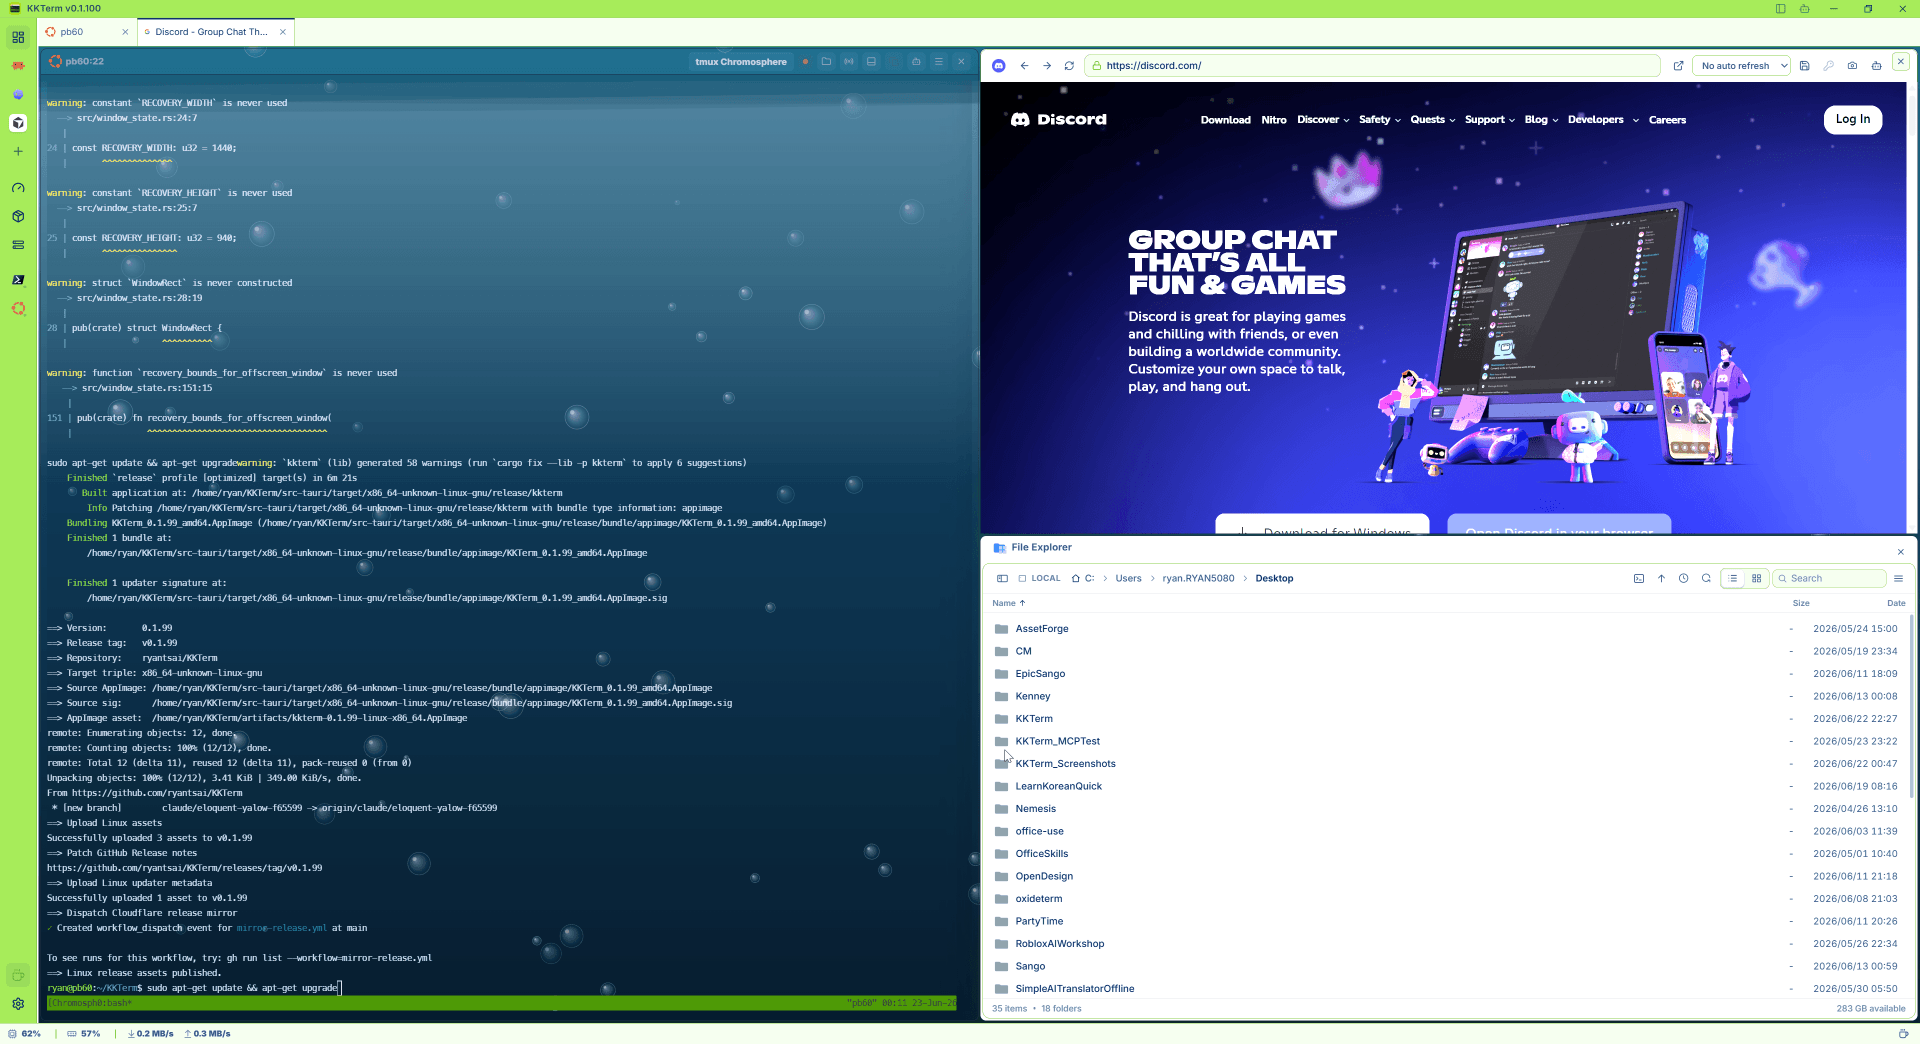Open the terminal pane folder icon
The height and width of the screenshot is (1044, 1920).
pyautogui.click(x=826, y=62)
